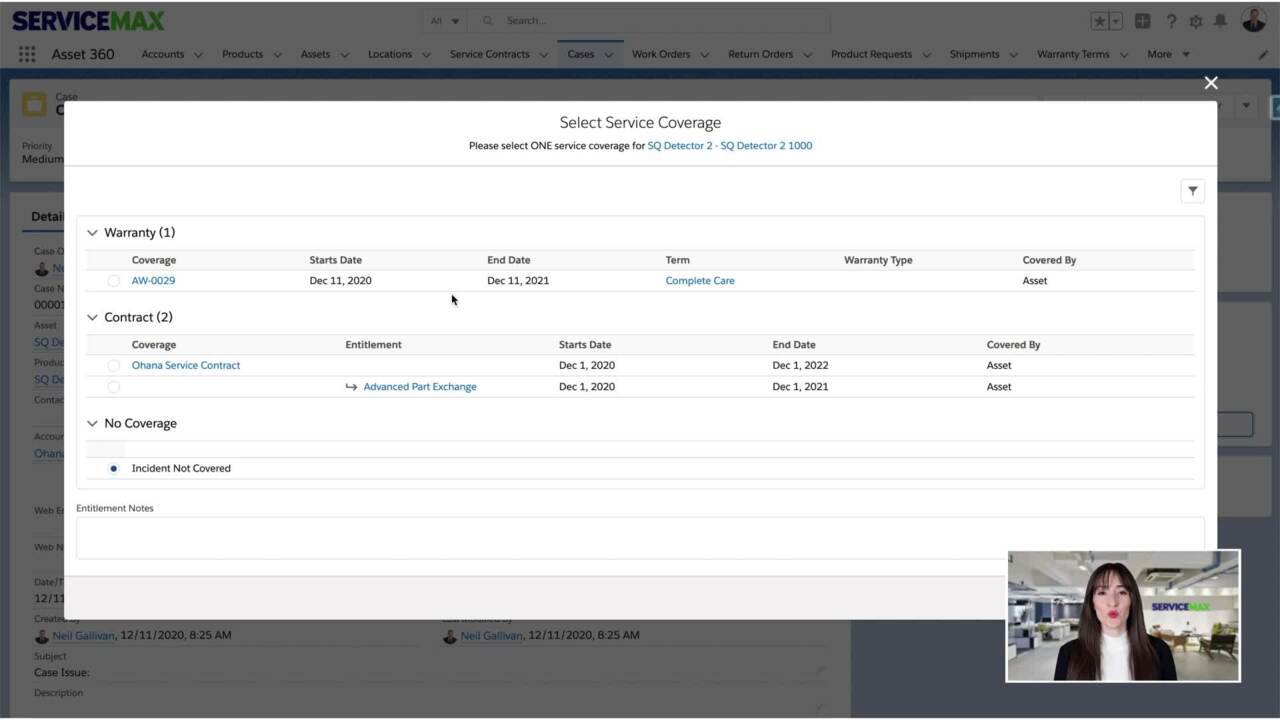Select the AW-0029 warranty radio button
This screenshot has width=1280, height=720.
pos(113,281)
